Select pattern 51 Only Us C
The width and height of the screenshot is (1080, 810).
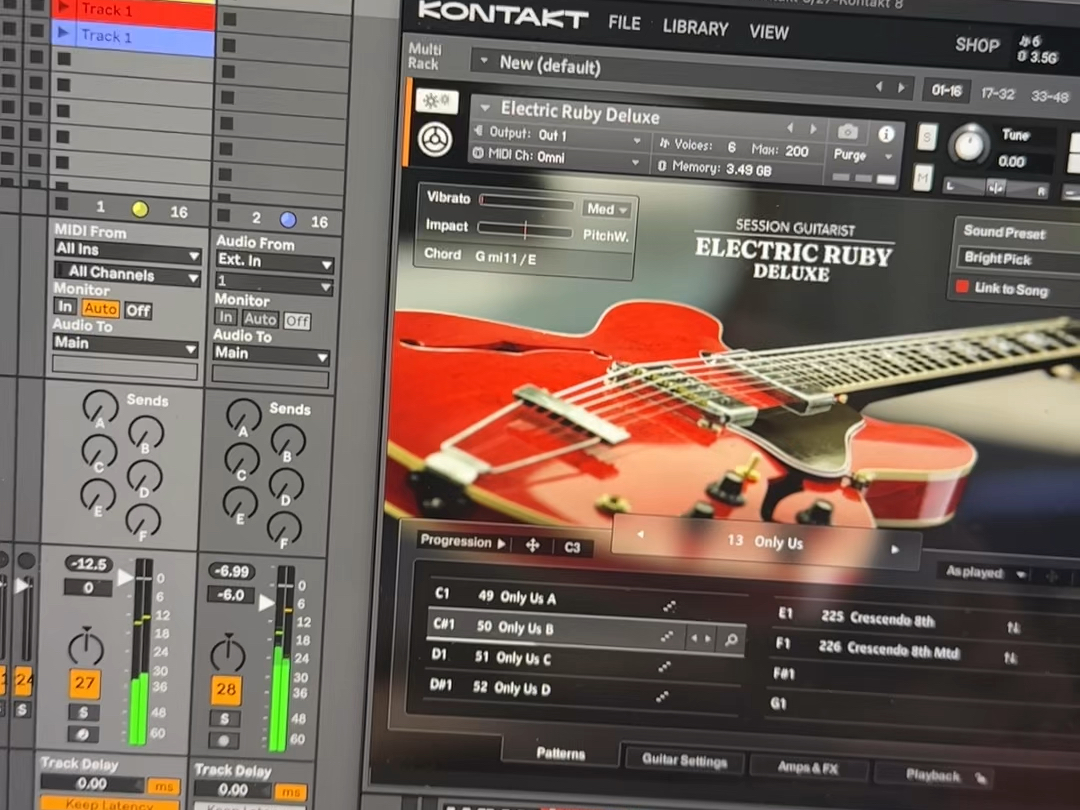(x=585, y=659)
